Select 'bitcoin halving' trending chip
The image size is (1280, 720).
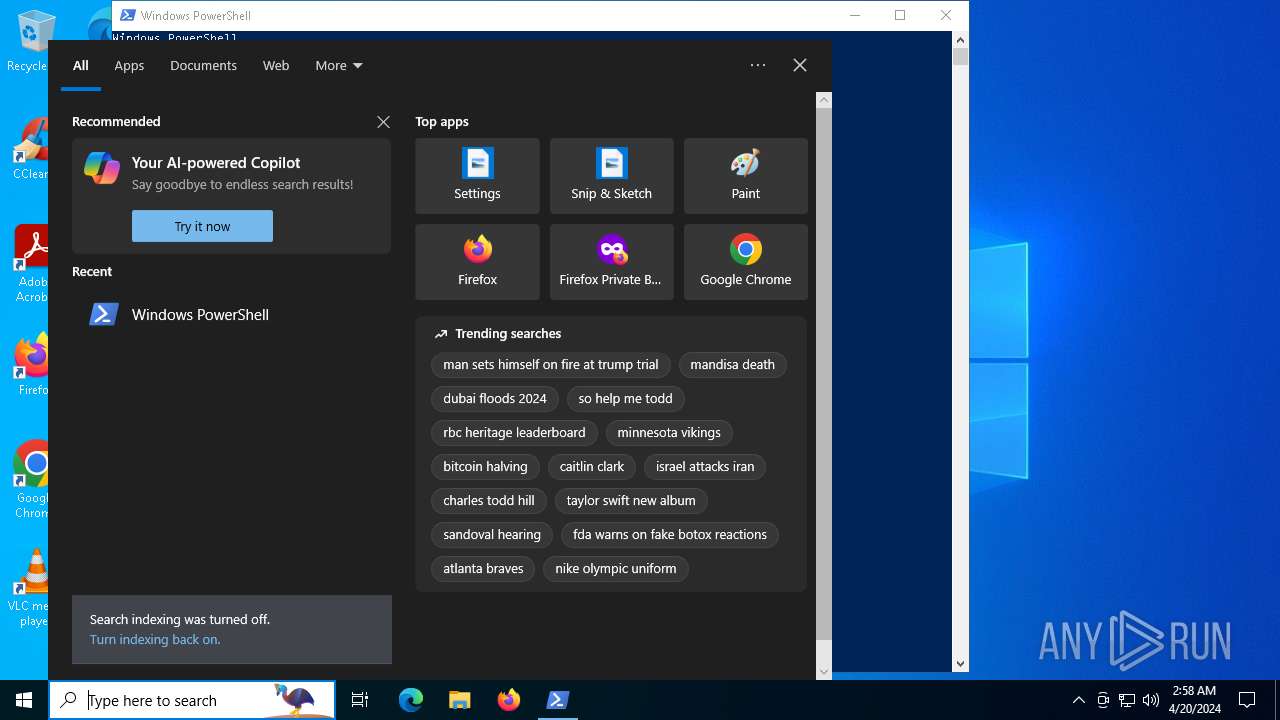485,467
